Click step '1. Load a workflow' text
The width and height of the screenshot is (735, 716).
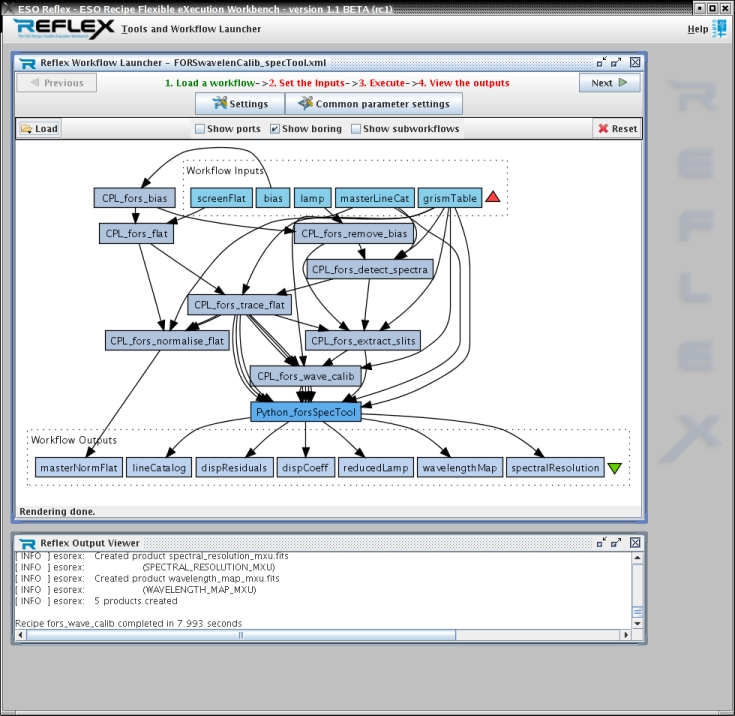tap(210, 83)
